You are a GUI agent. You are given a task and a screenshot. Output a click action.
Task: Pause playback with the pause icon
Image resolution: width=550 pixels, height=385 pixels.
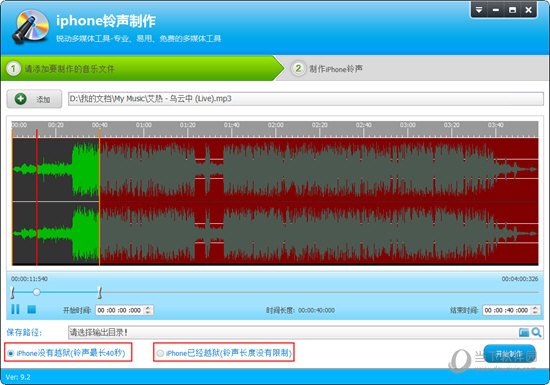click(x=15, y=309)
